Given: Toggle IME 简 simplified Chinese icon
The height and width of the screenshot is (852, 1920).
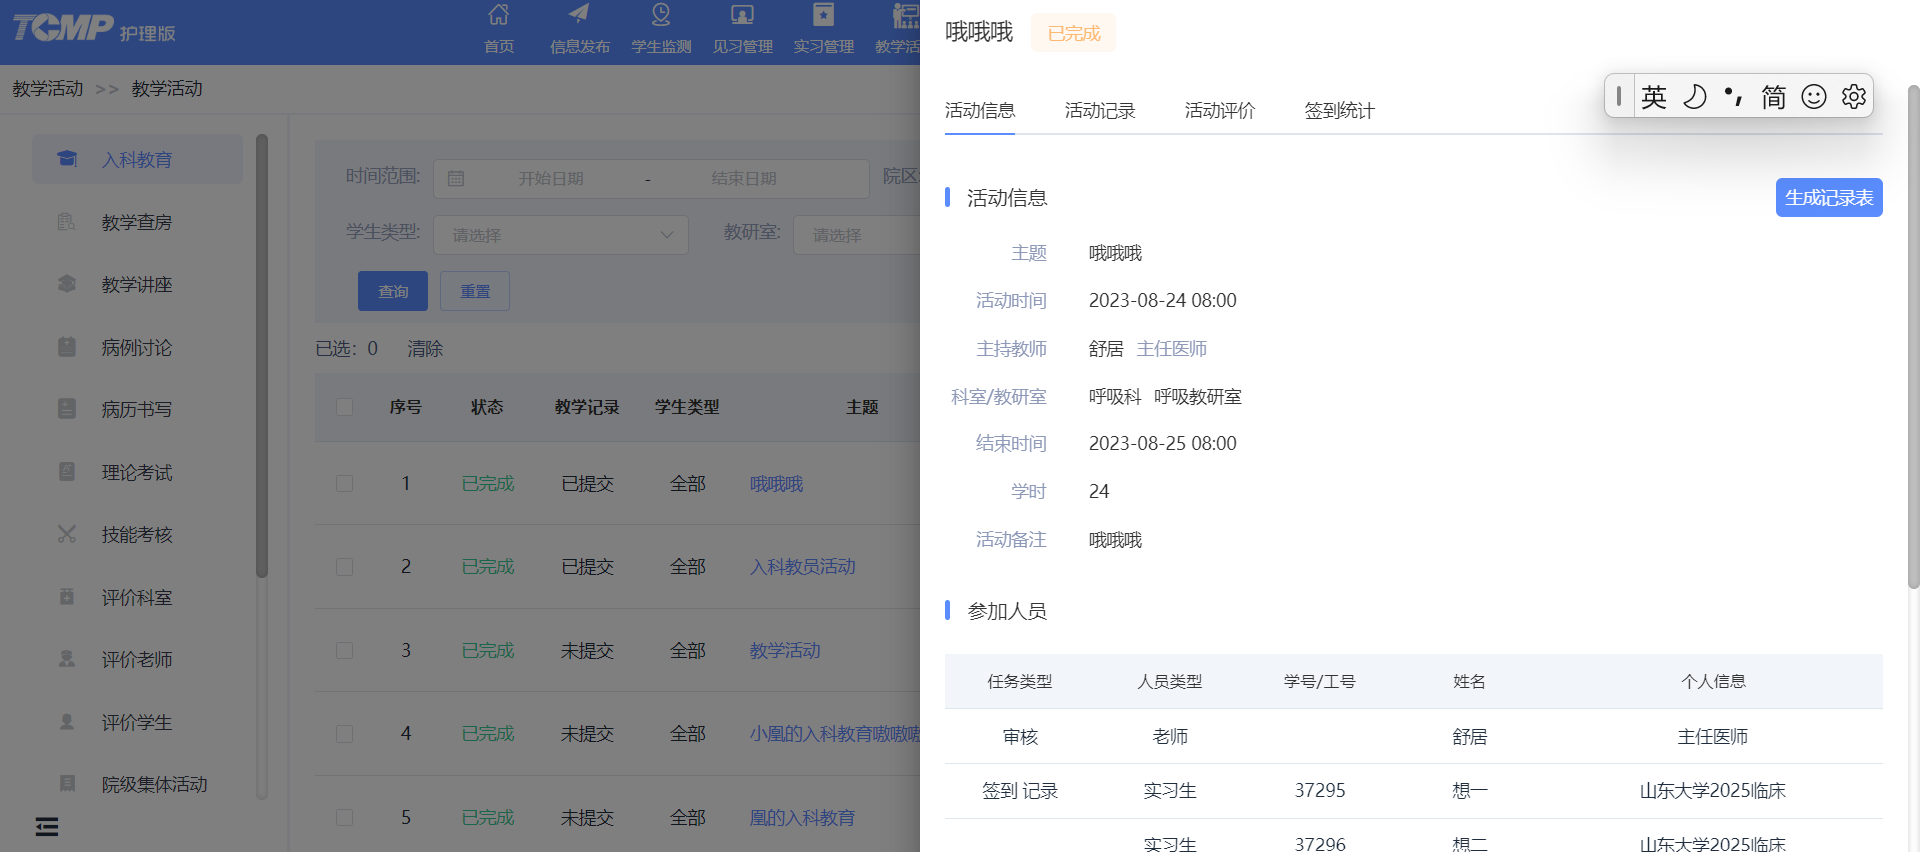Looking at the screenshot, I should tap(1774, 96).
